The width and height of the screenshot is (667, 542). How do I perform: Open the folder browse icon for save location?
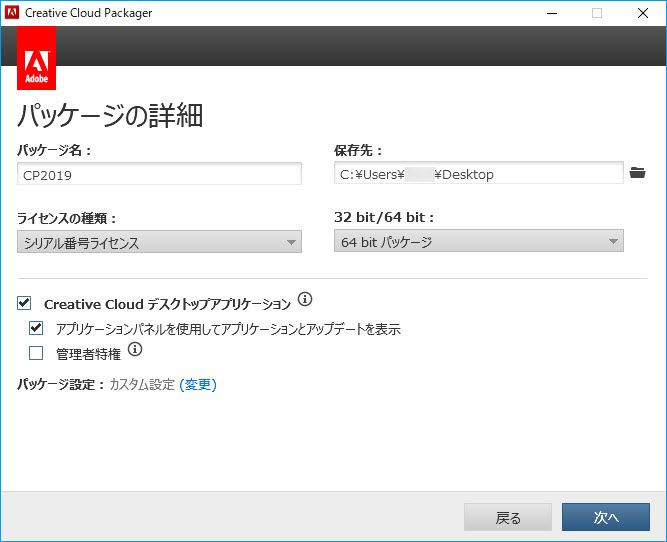(x=637, y=173)
